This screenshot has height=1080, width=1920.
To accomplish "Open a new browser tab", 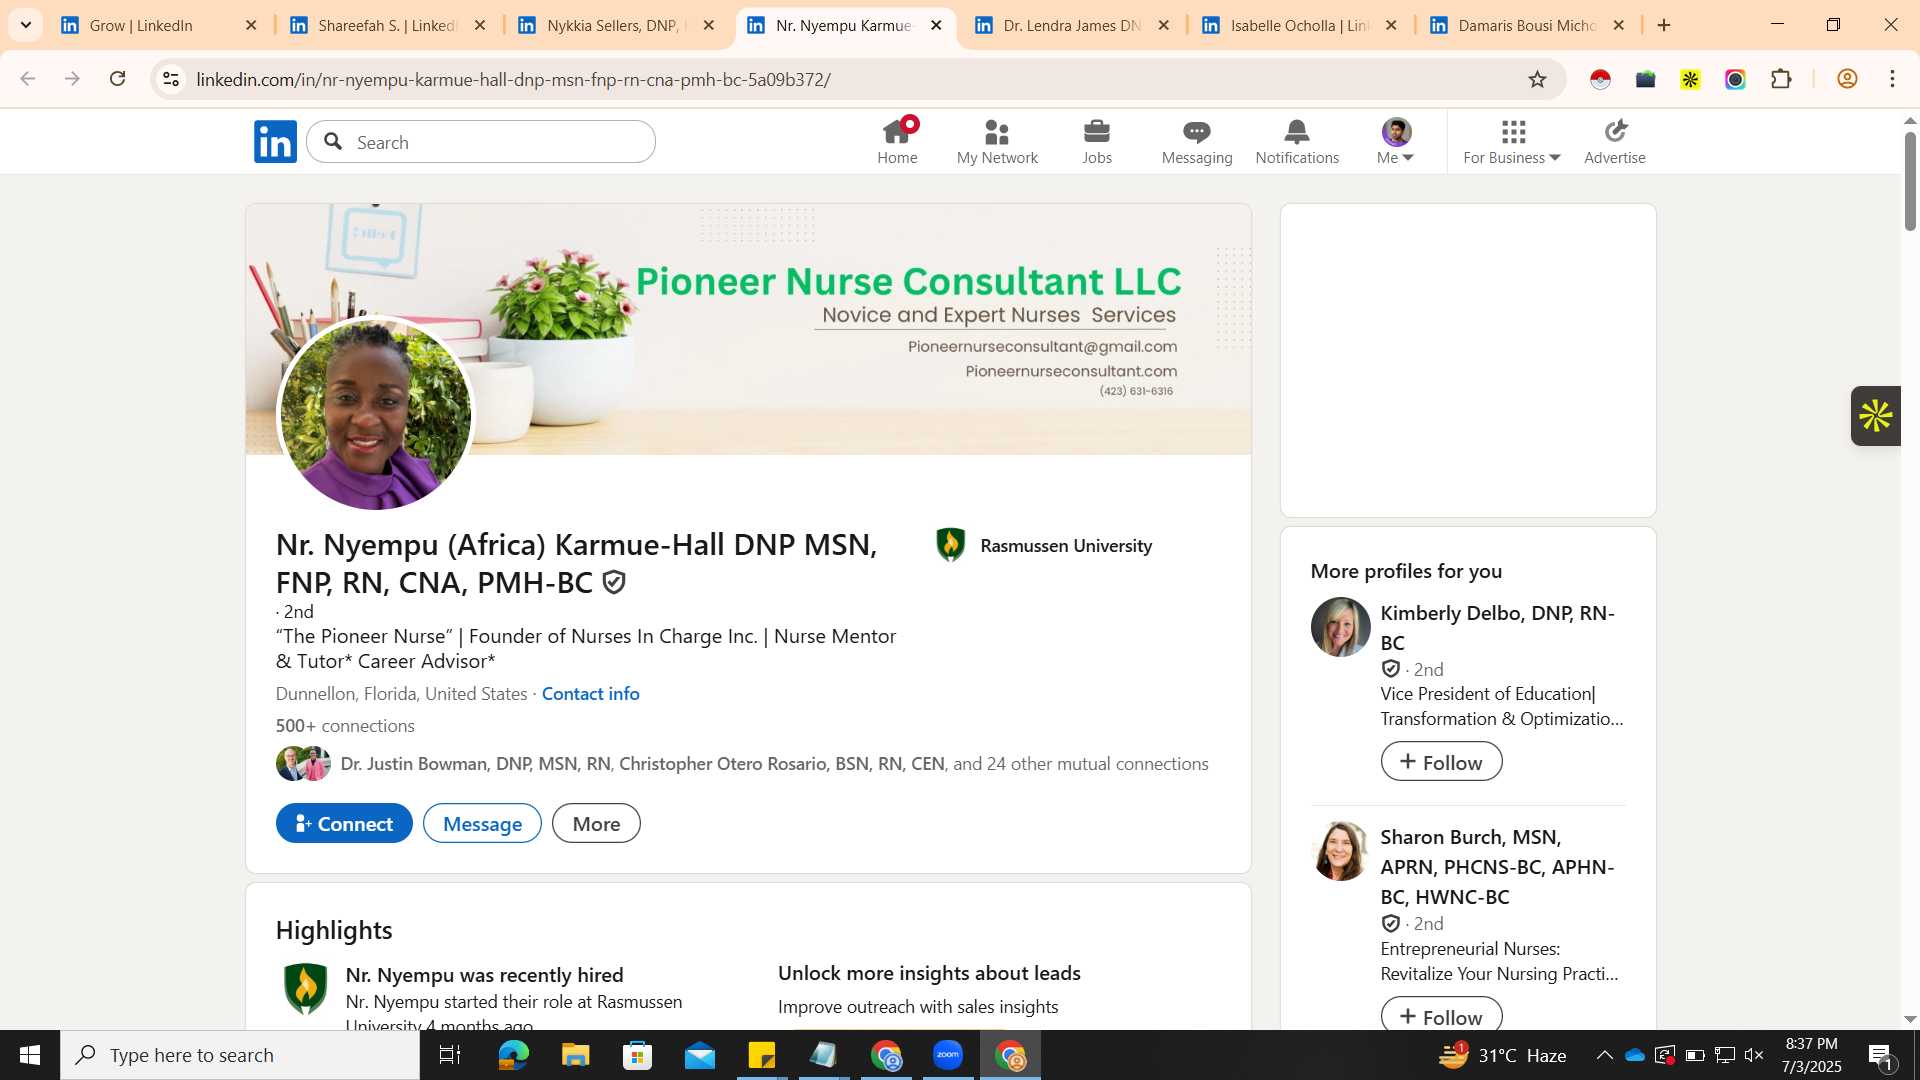I will pyautogui.click(x=1664, y=25).
